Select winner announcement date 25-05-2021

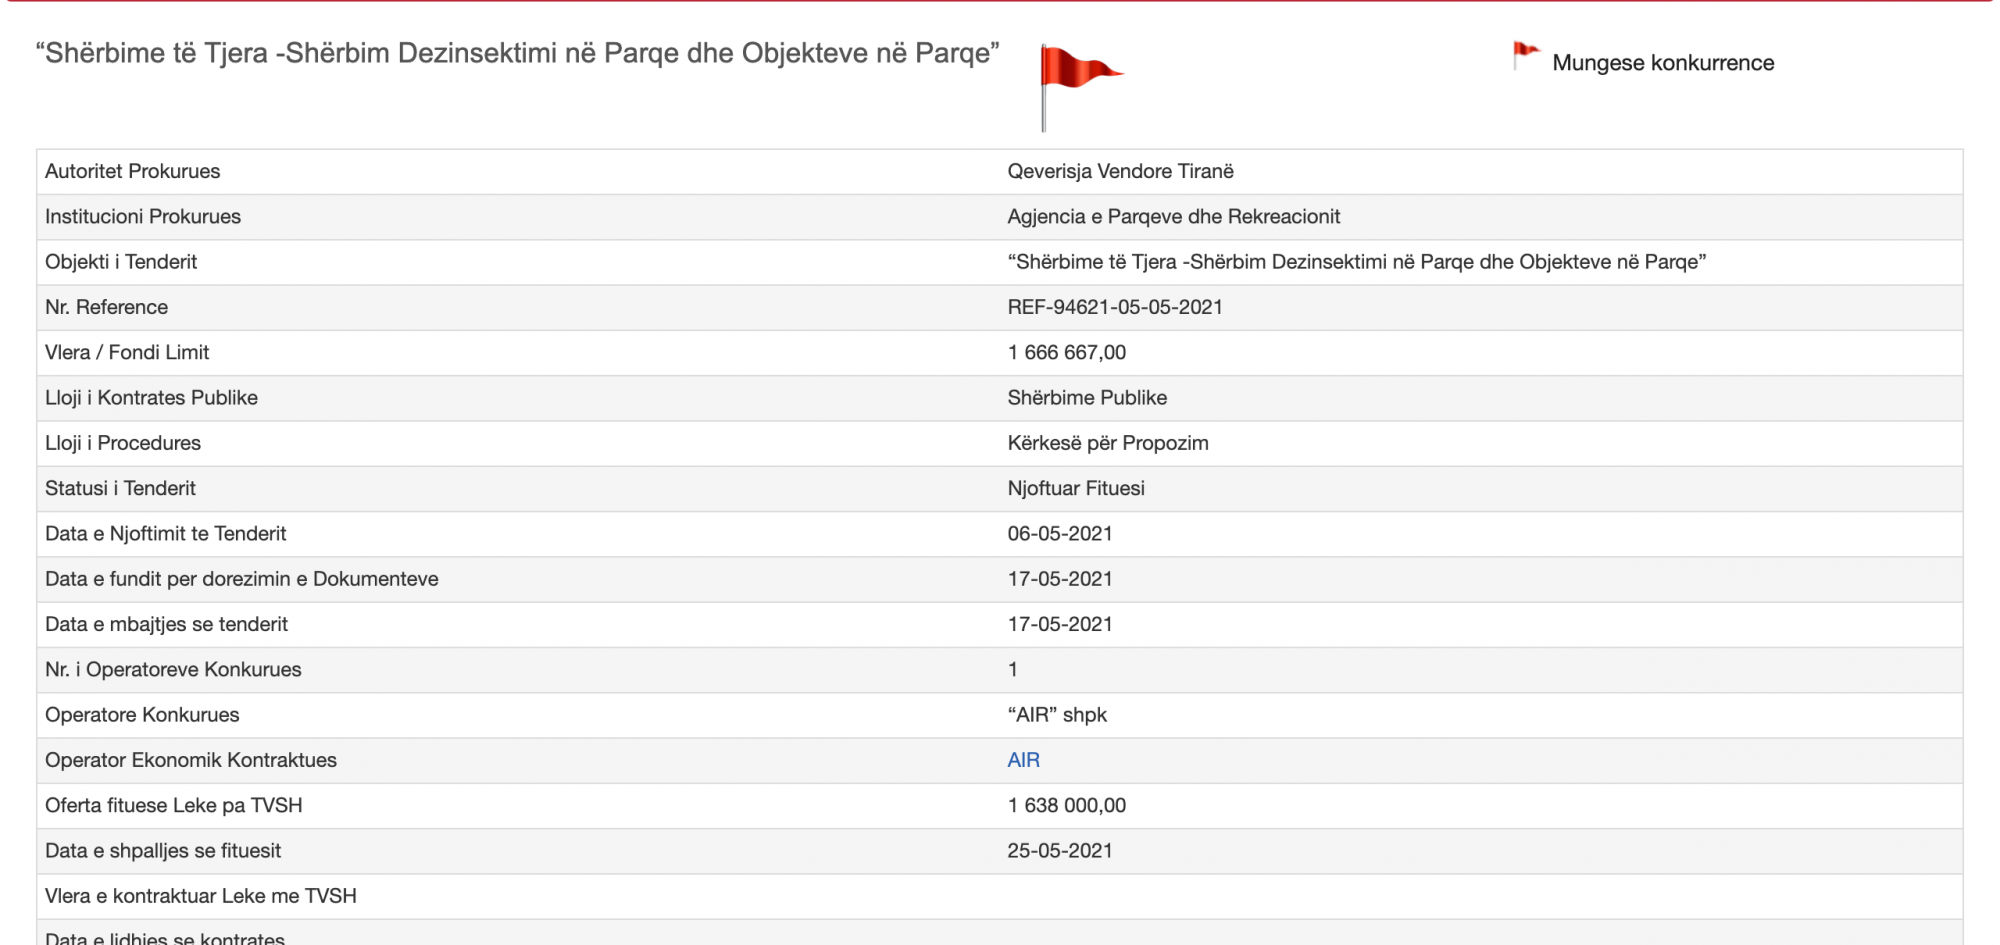point(1060,851)
